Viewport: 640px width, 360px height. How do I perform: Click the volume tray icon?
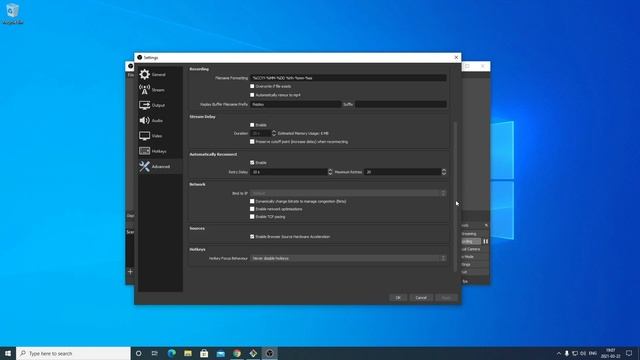[583, 353]
